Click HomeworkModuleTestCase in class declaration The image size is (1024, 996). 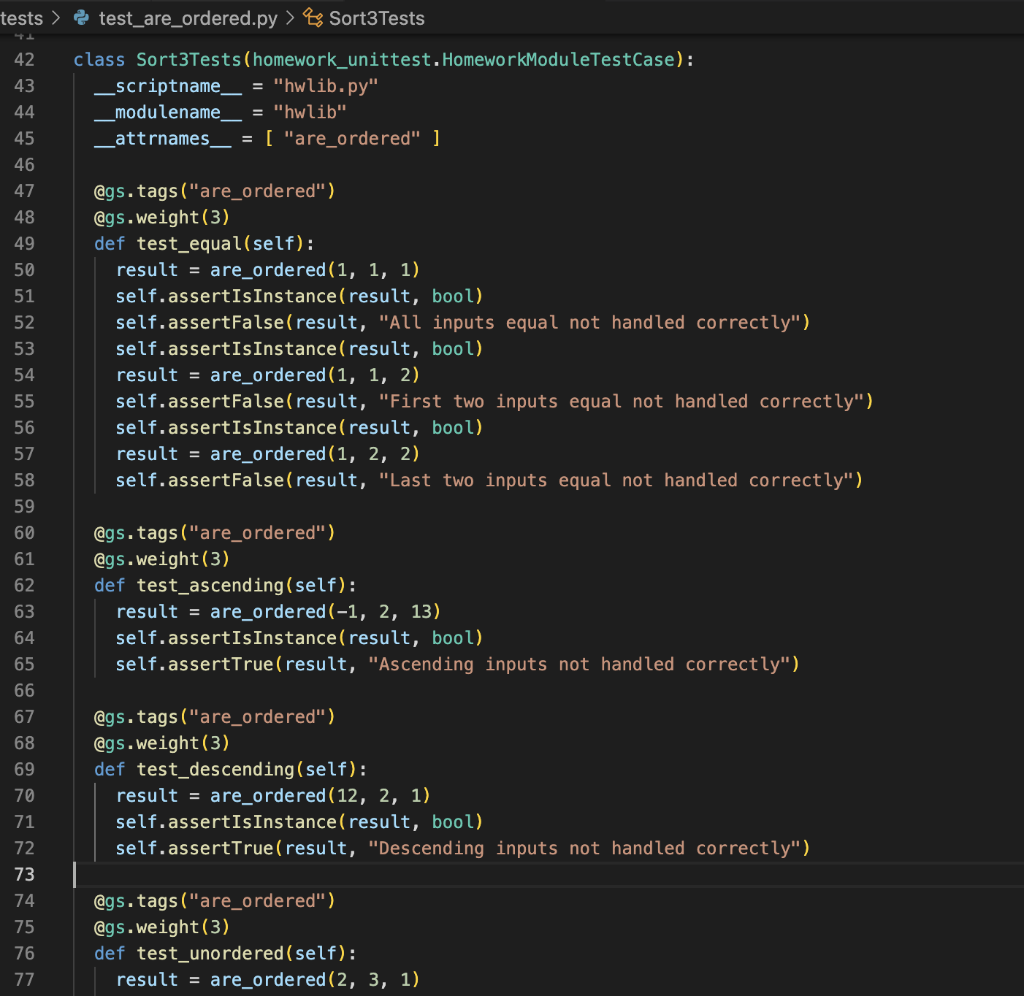pyautogui.click(x=558, y=59)
